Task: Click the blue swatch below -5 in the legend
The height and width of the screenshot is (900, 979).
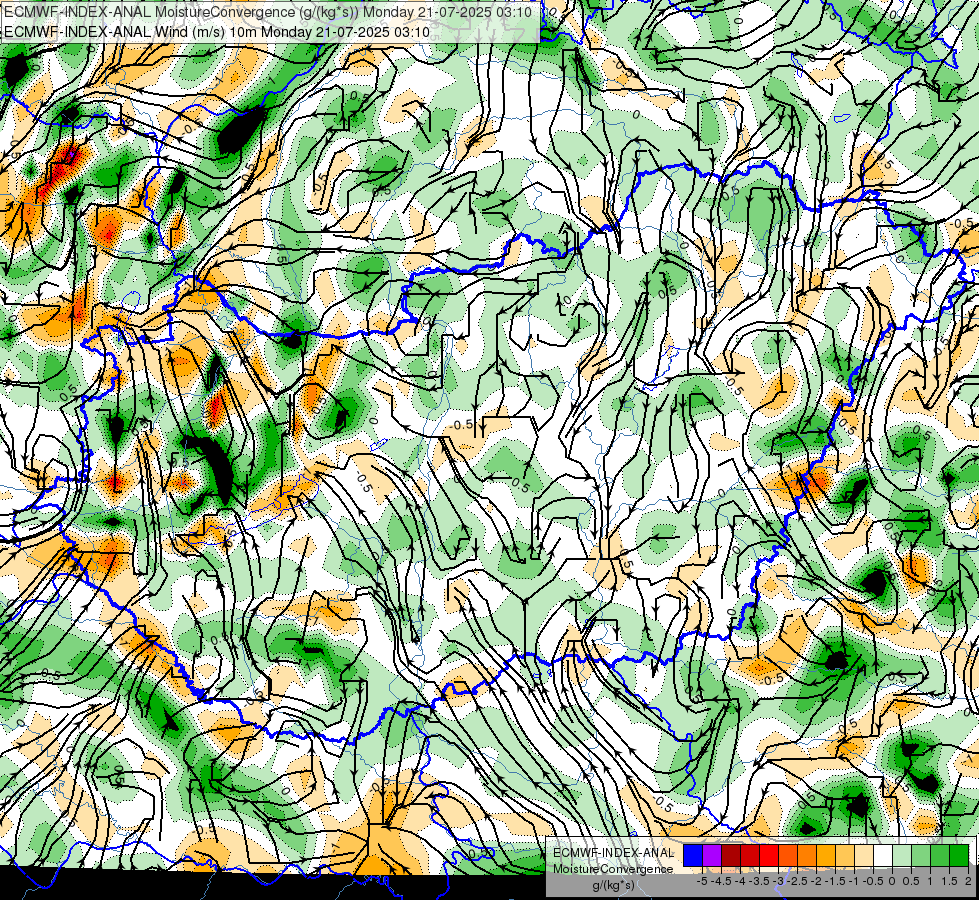Action: [x=693, y=855]
